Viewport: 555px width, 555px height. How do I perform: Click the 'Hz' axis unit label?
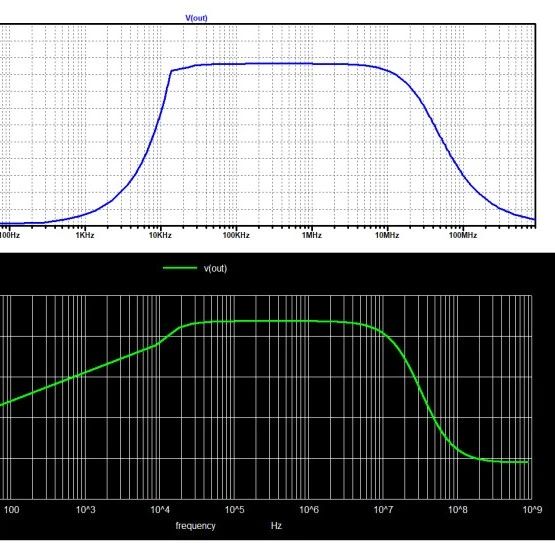(x=276, y=526)
